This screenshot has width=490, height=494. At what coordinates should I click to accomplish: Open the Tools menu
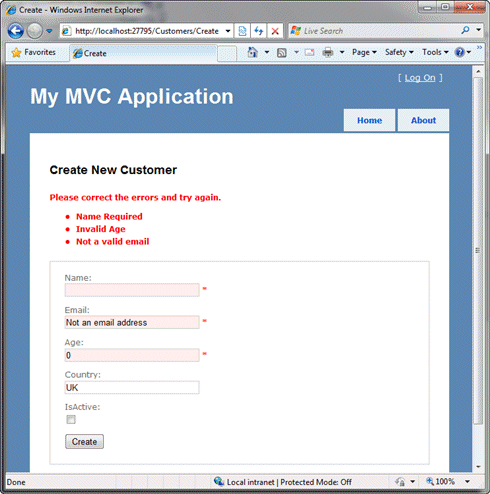(435, 52)
